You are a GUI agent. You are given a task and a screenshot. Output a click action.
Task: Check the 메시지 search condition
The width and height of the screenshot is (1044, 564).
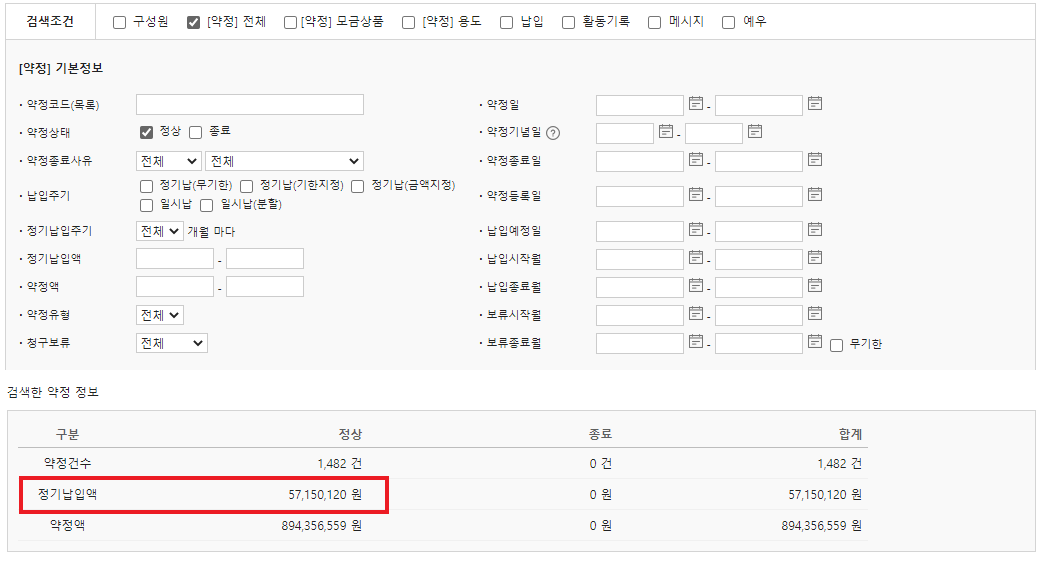pos(654,23)
